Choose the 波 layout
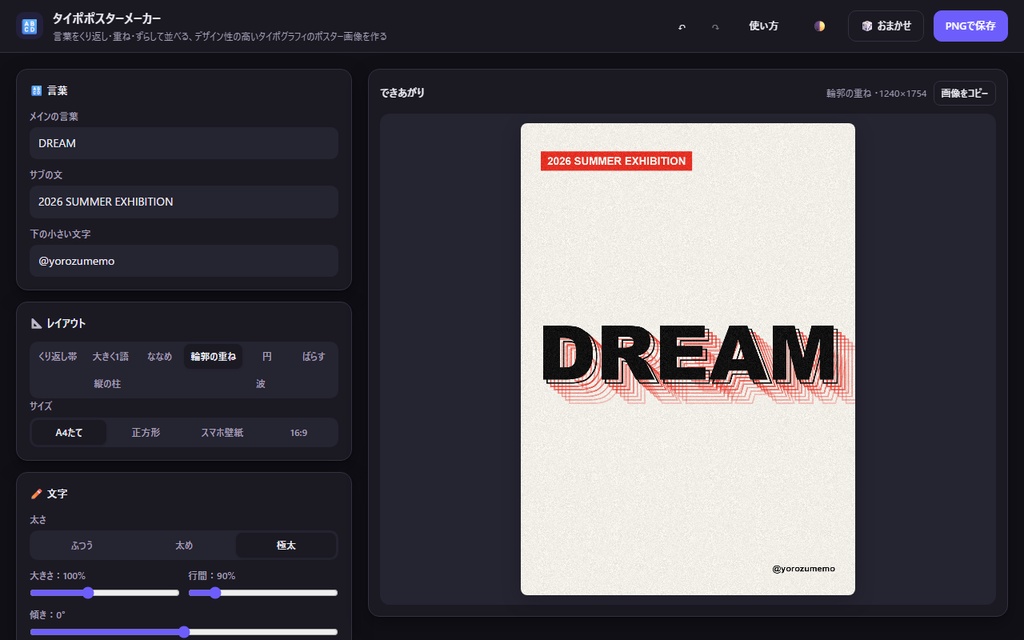The width and height of the screenshot is (1024, 640). click(x=261, y=384)
